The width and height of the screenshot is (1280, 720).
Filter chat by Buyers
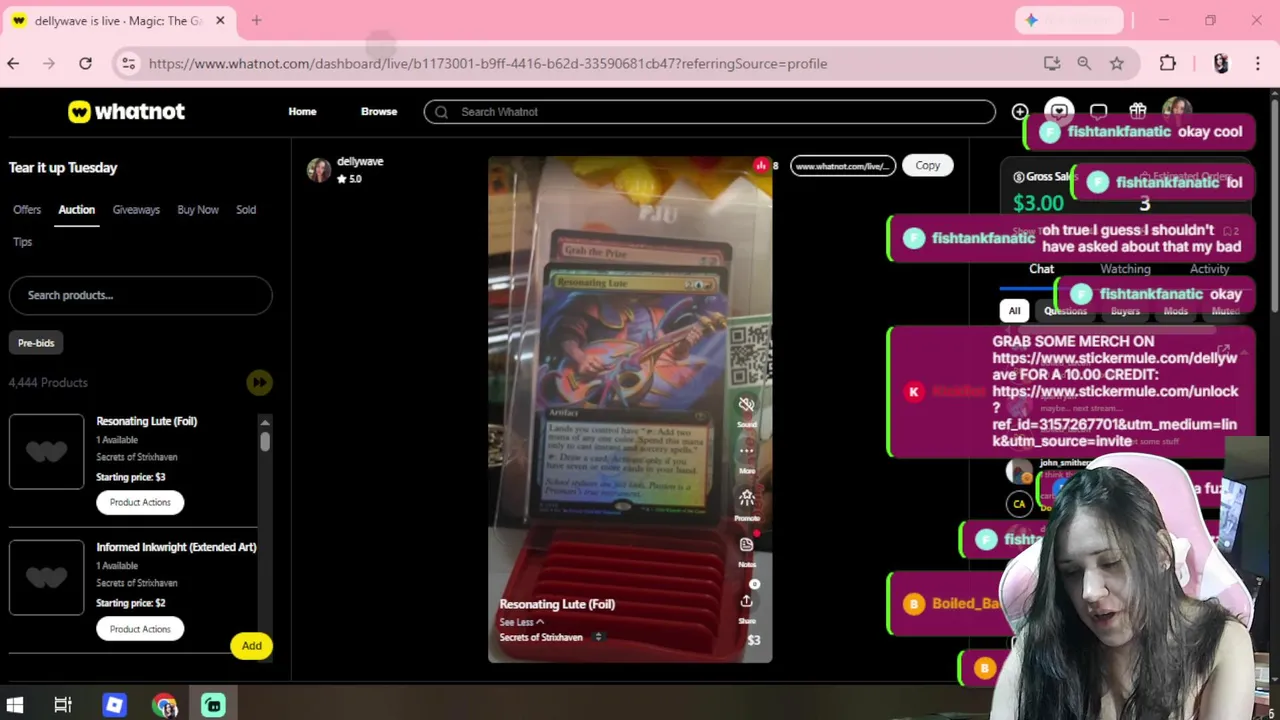1125,311
